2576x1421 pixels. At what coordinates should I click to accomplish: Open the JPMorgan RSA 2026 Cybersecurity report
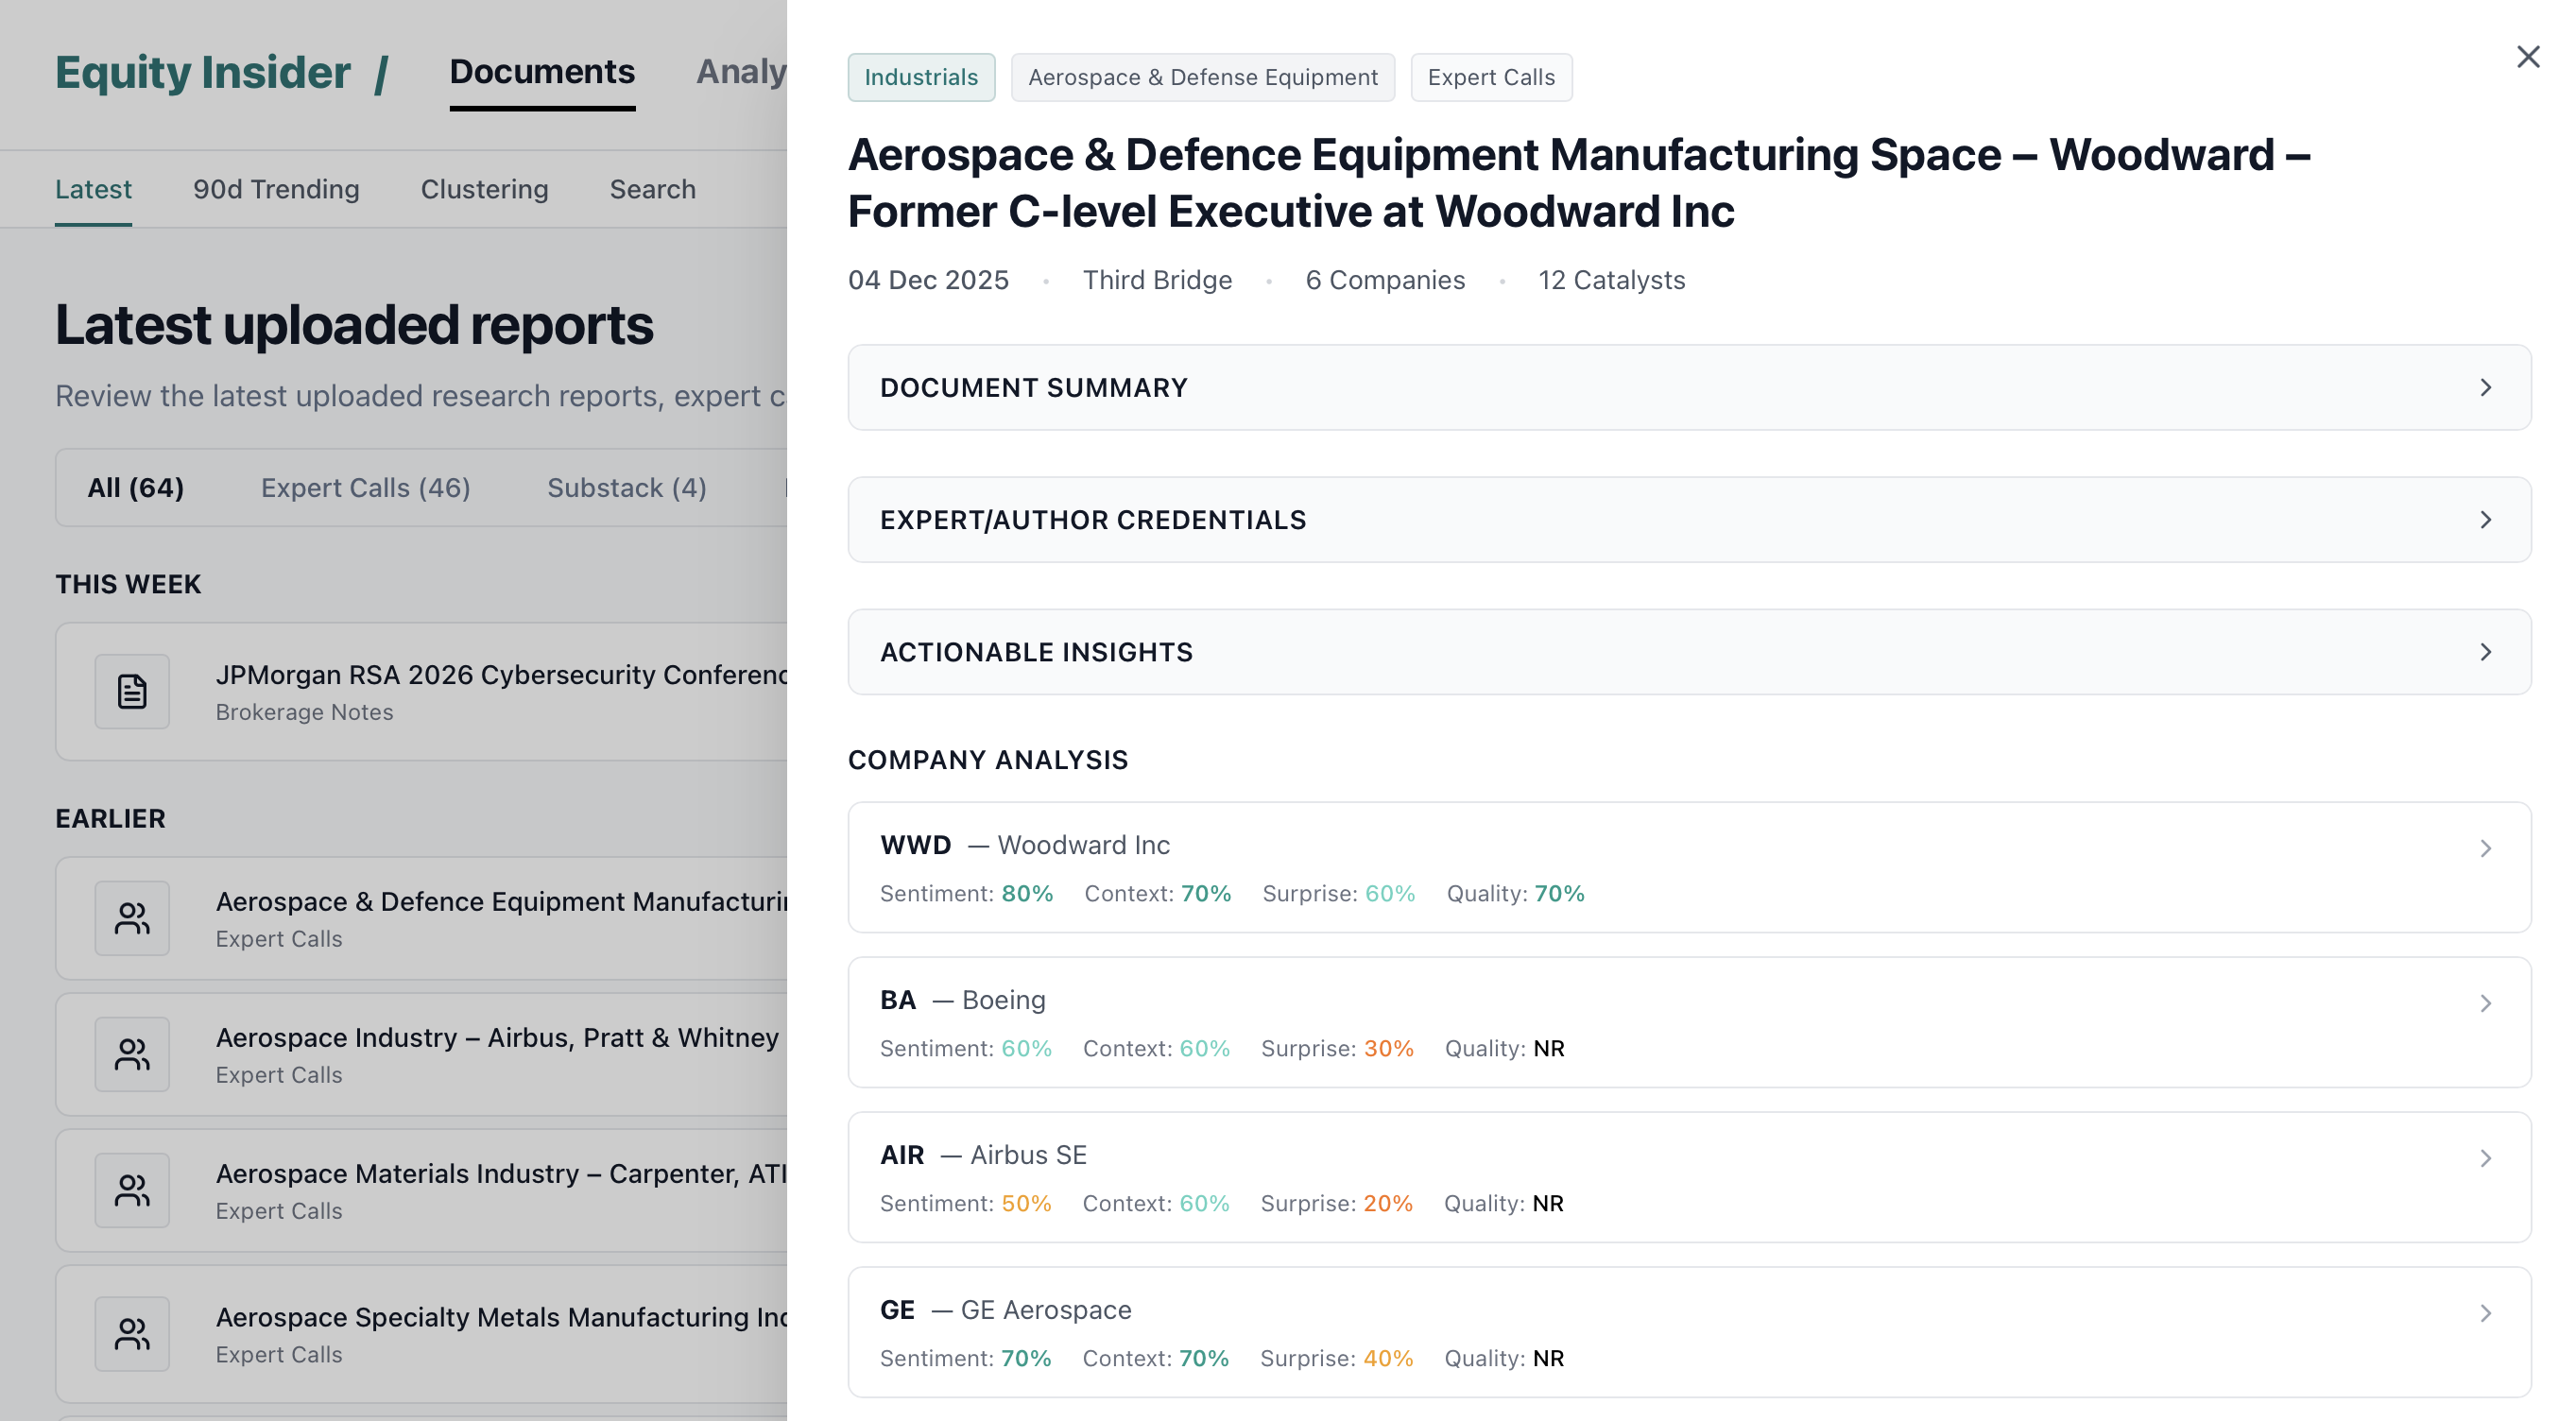[421, 691]
